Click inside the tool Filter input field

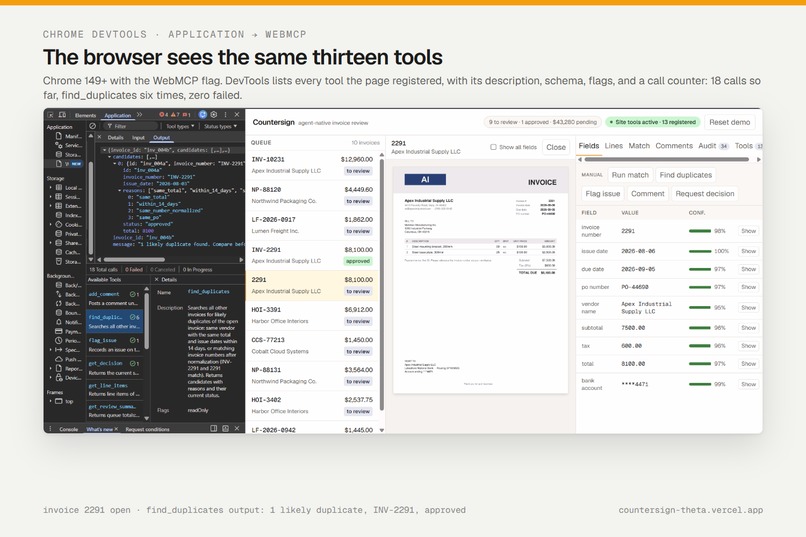pos(131,126)
